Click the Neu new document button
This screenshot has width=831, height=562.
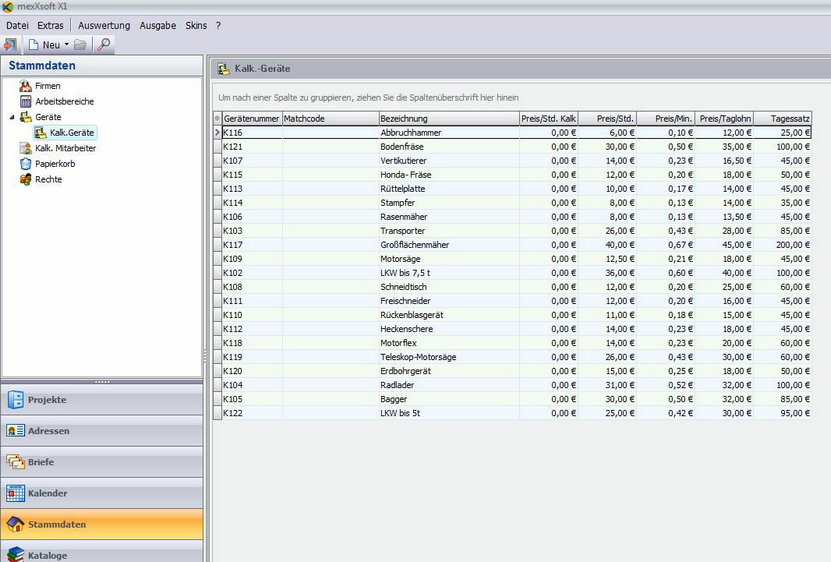pyautogui.click(x=45, y=45)
